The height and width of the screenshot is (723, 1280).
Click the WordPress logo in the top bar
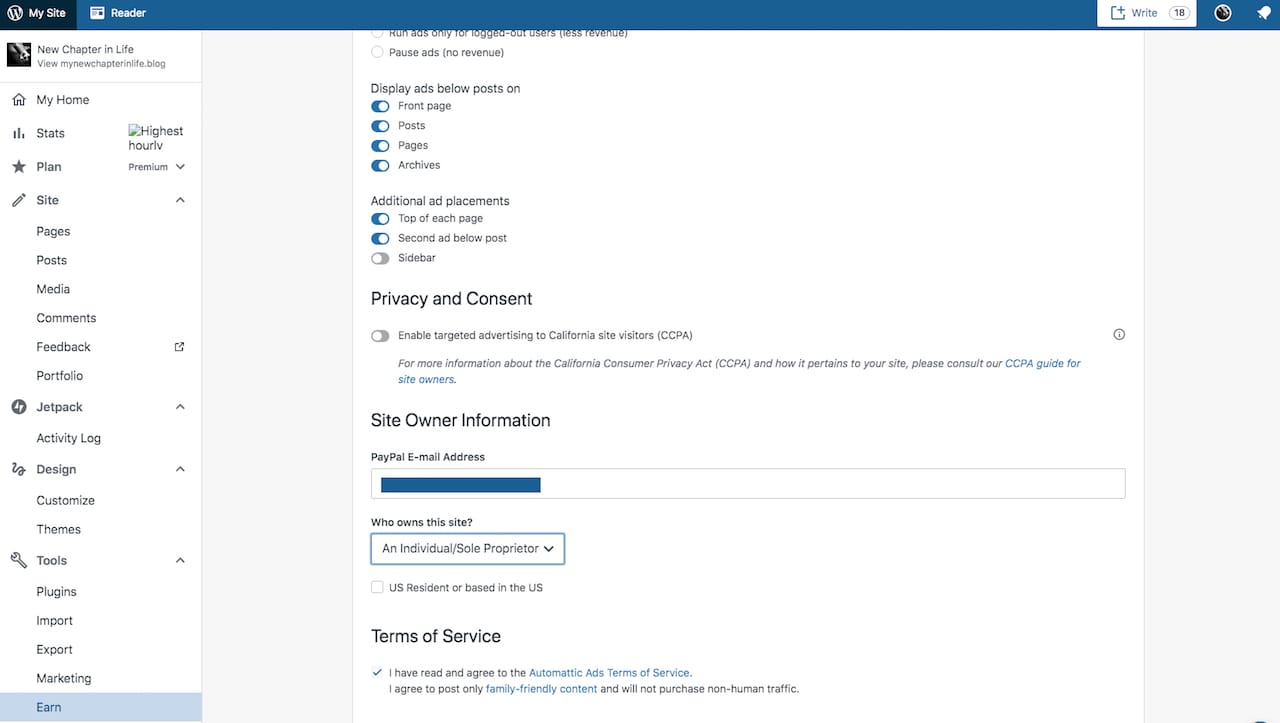(x=15, y=13)
